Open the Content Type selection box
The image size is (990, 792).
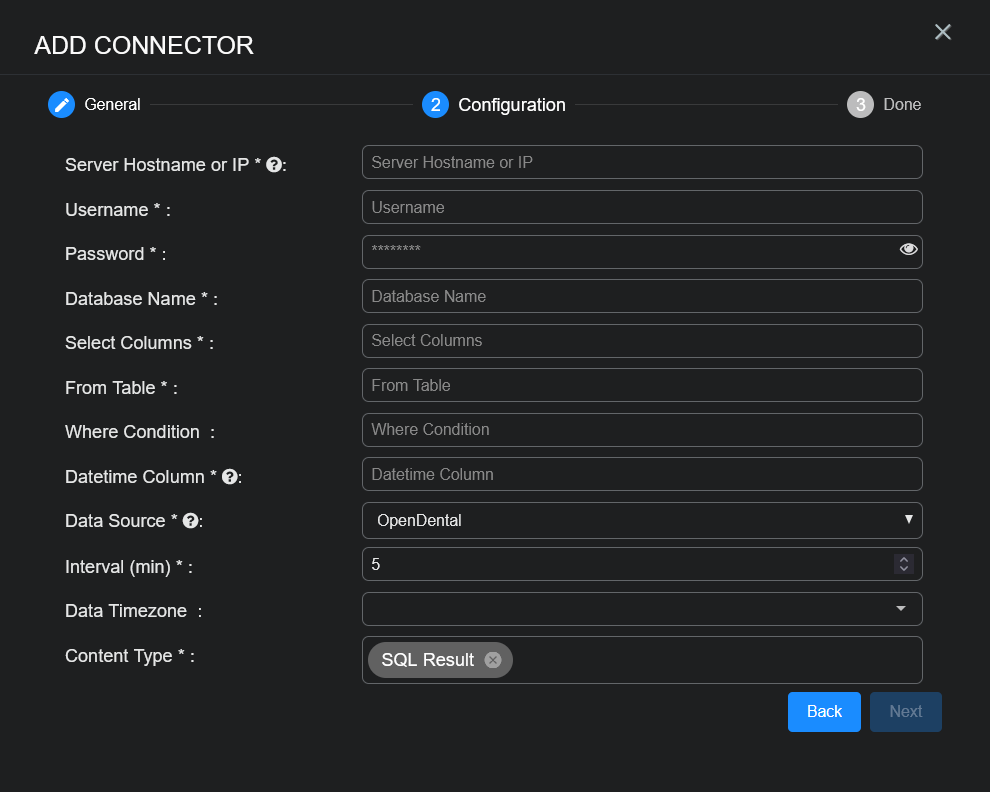(715, 660)
